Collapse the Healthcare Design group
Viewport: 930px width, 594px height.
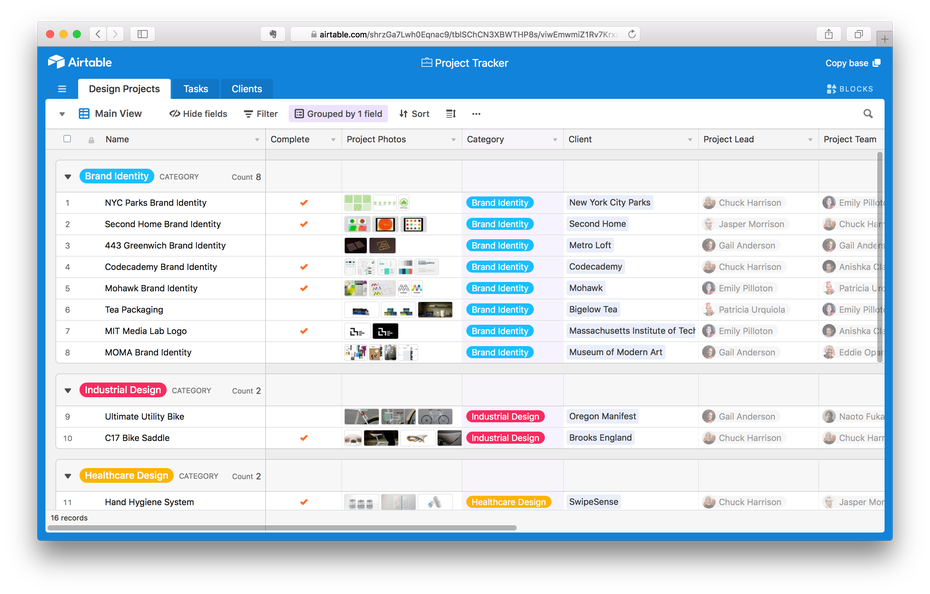coord(68,476)
